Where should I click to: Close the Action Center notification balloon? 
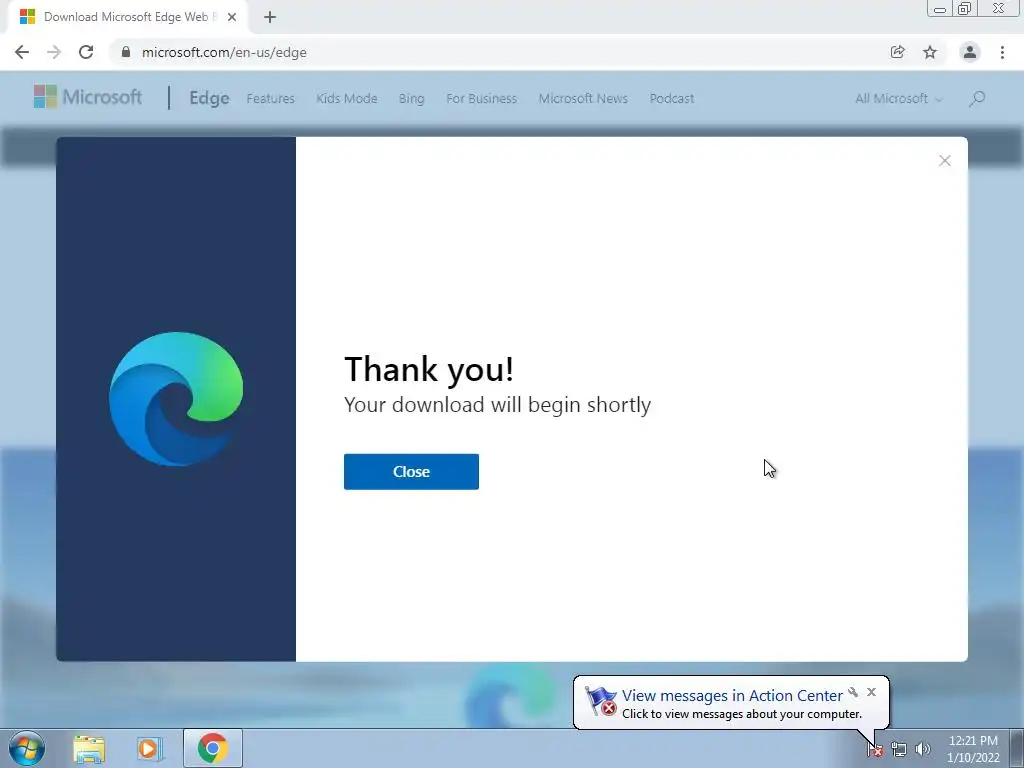[x=871, y=692]
